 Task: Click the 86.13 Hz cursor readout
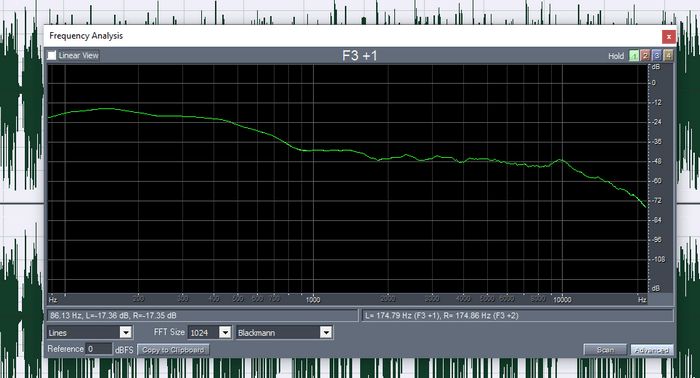[x=202, y=316]
